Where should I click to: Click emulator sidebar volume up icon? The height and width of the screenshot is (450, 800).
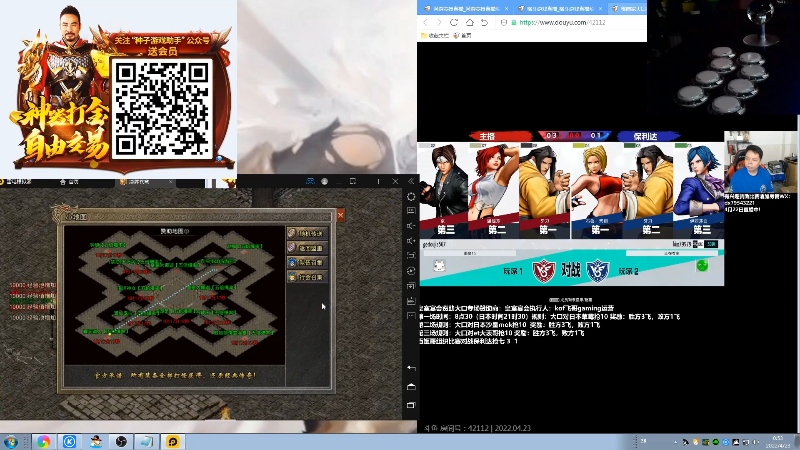411,240
